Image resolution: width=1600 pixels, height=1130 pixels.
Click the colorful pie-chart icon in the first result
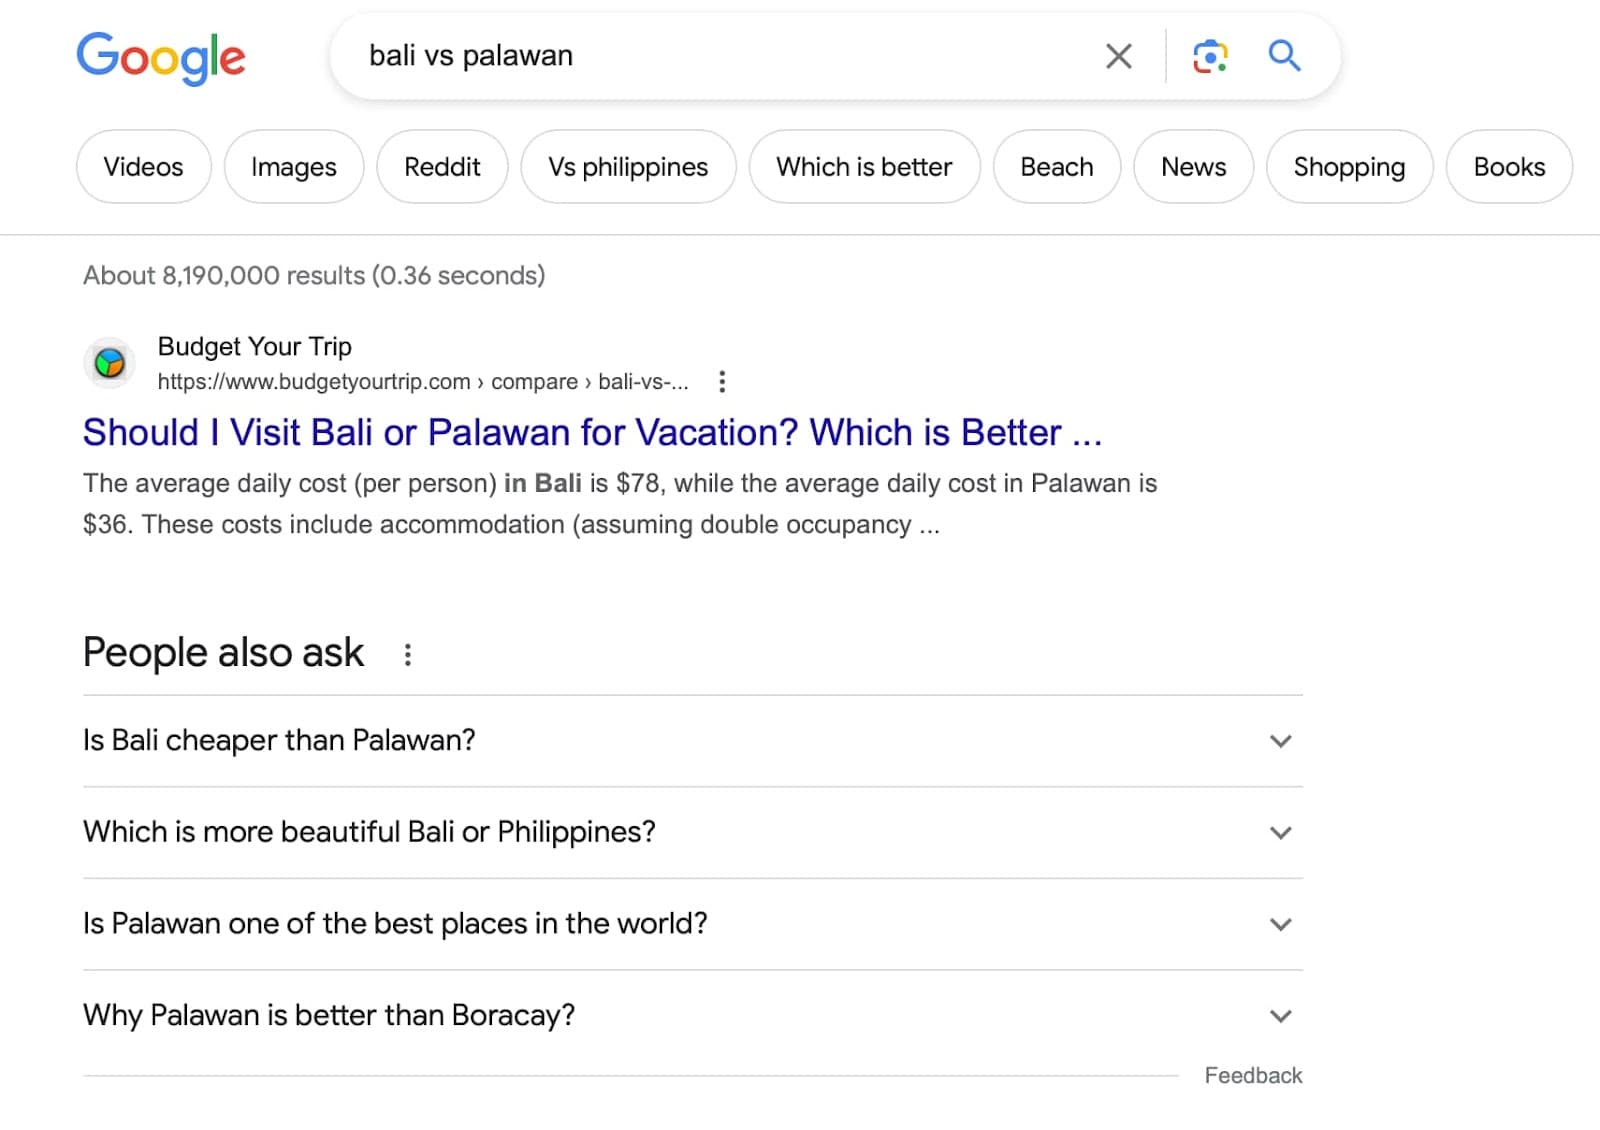pos(109,363)
